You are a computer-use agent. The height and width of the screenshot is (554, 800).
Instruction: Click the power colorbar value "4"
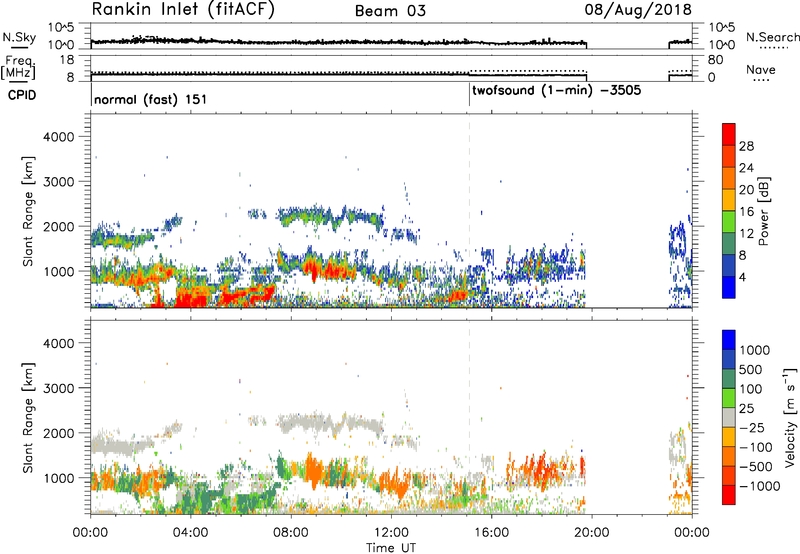[743, 277]
